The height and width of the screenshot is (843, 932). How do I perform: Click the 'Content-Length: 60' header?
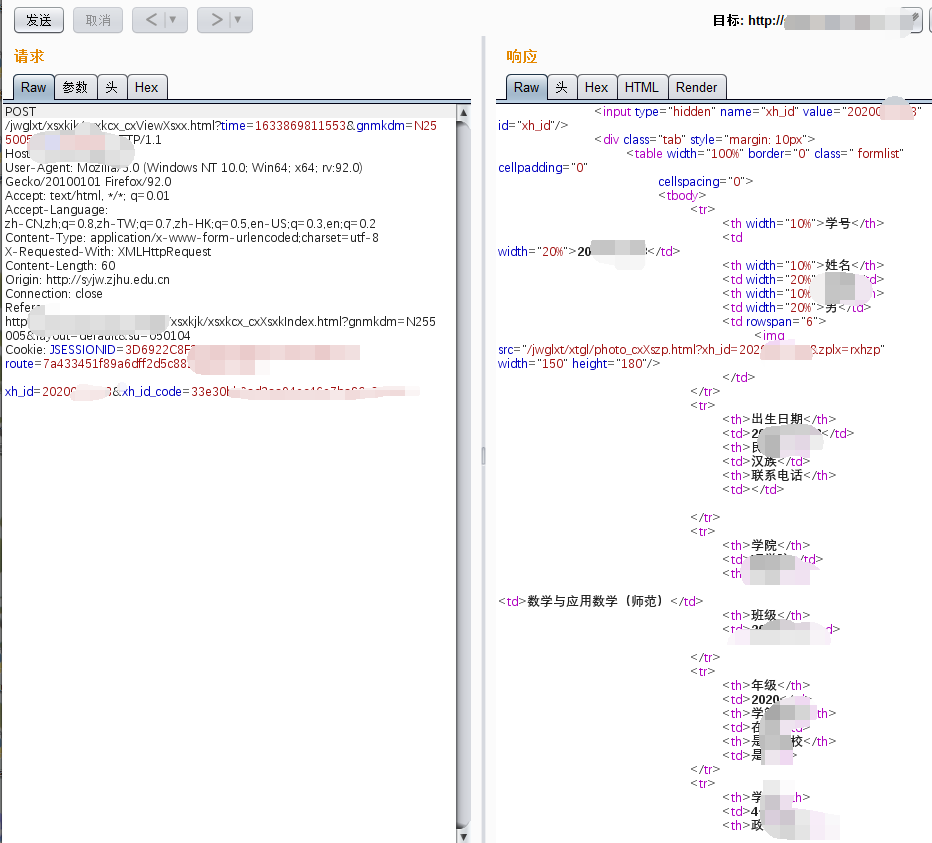[x=60, y=266]
